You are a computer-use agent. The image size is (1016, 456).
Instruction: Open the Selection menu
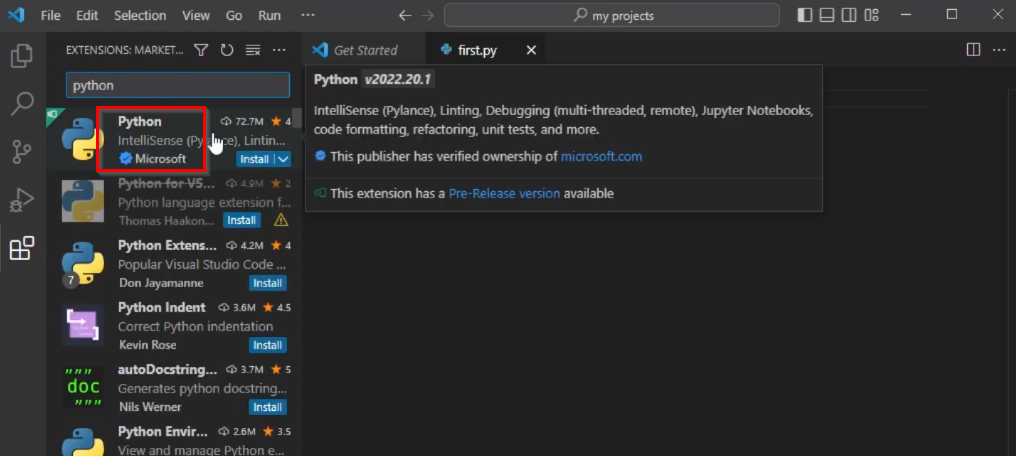140,15
